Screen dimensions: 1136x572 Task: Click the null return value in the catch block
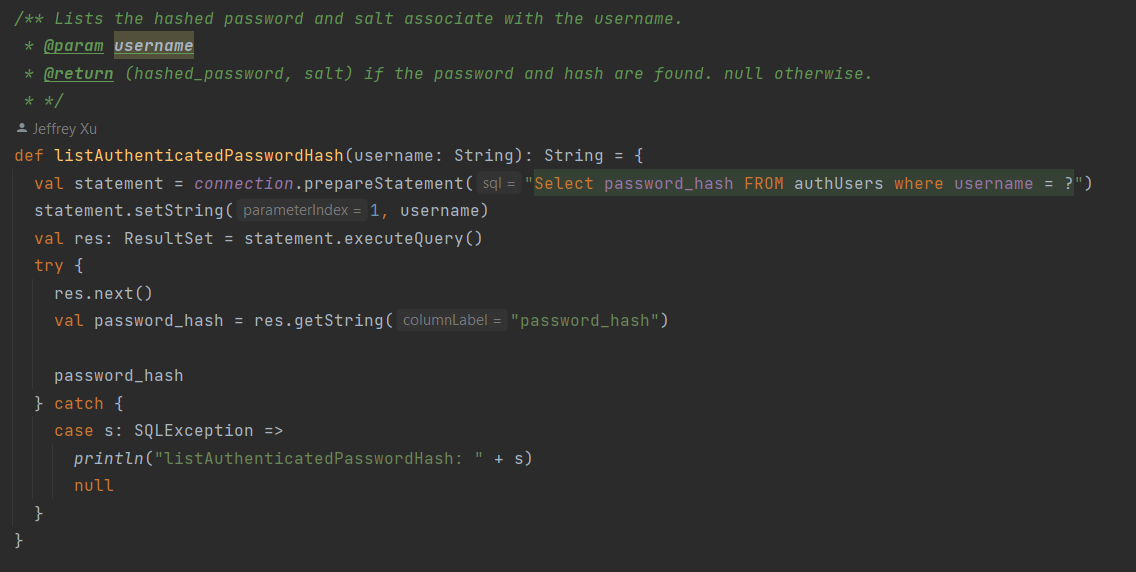tap(93, 486)
